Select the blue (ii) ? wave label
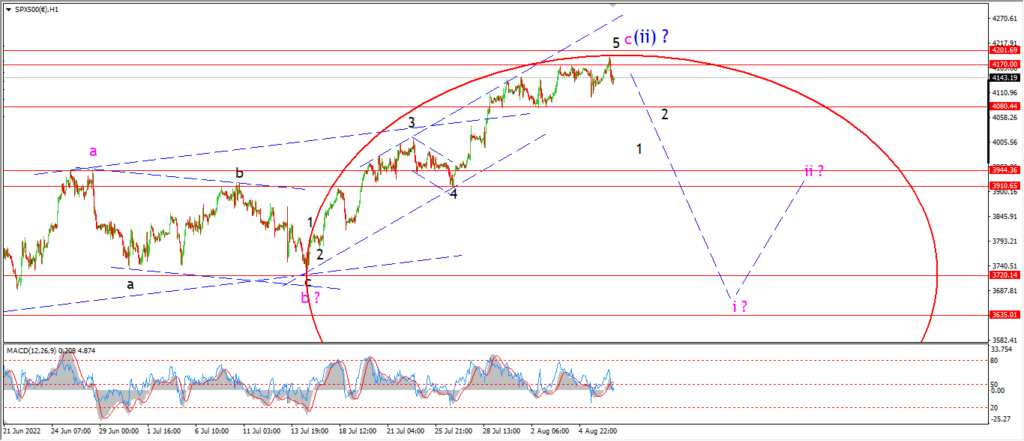This screenshot has height=441, width=1024. [x=651, y=37]
